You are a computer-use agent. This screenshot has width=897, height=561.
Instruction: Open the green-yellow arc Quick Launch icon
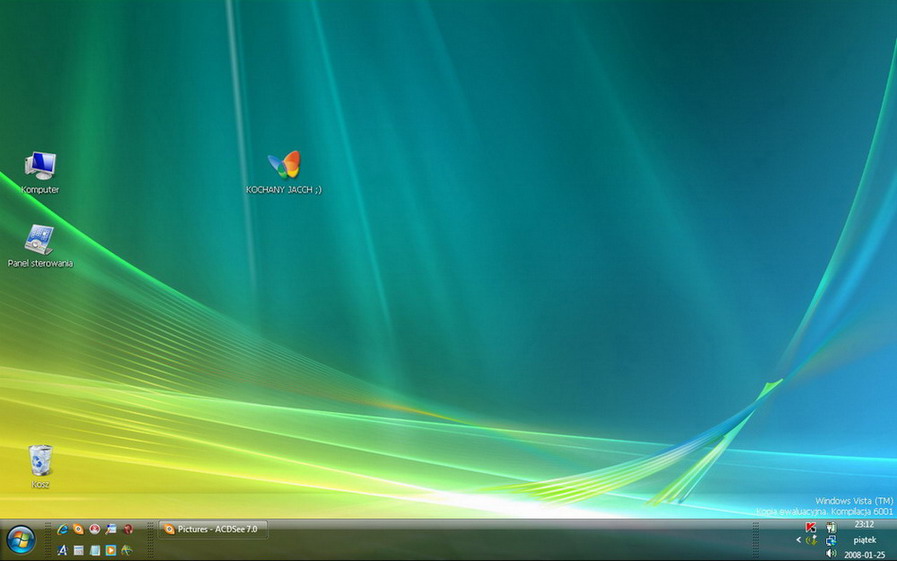[x=126, y=550]
